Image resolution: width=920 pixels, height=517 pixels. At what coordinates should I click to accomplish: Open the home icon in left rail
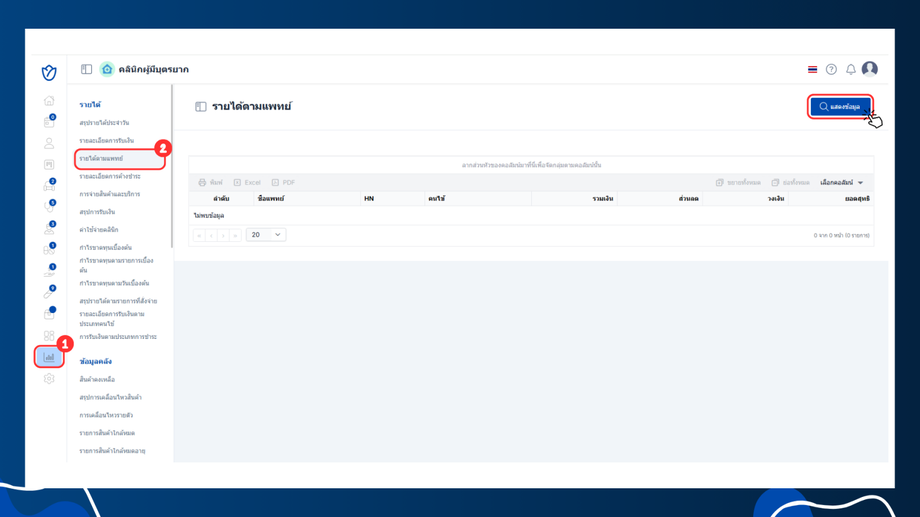coord(49,101)
